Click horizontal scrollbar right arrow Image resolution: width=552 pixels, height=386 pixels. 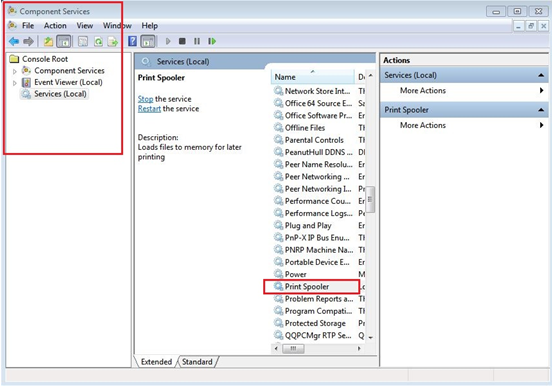359,349
